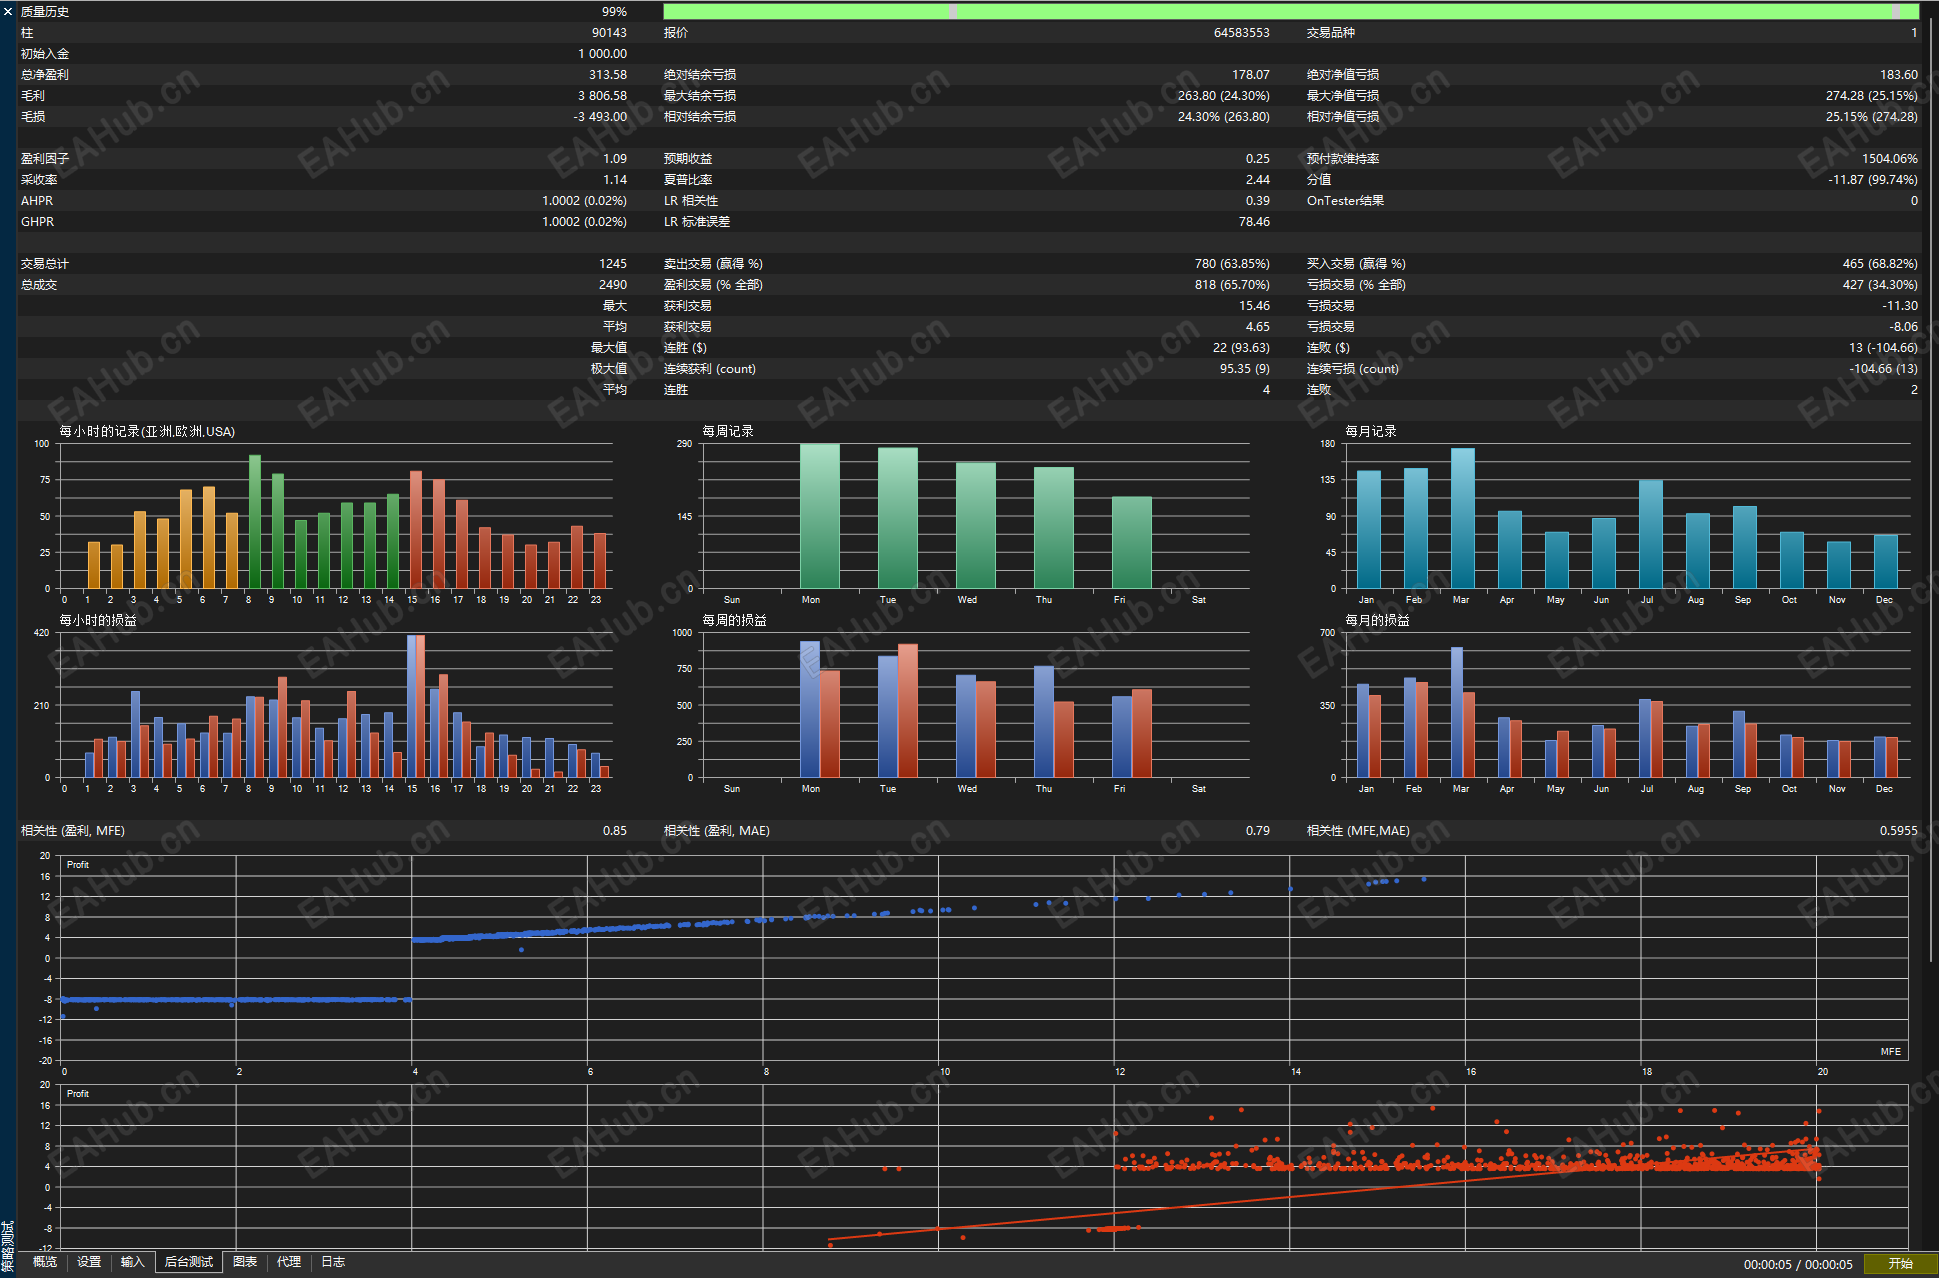Image resolution: width=1939 pixels, height=1278 pixels.
Task: Click the red MAE profit scatter chart
Action: (985, 1166)
